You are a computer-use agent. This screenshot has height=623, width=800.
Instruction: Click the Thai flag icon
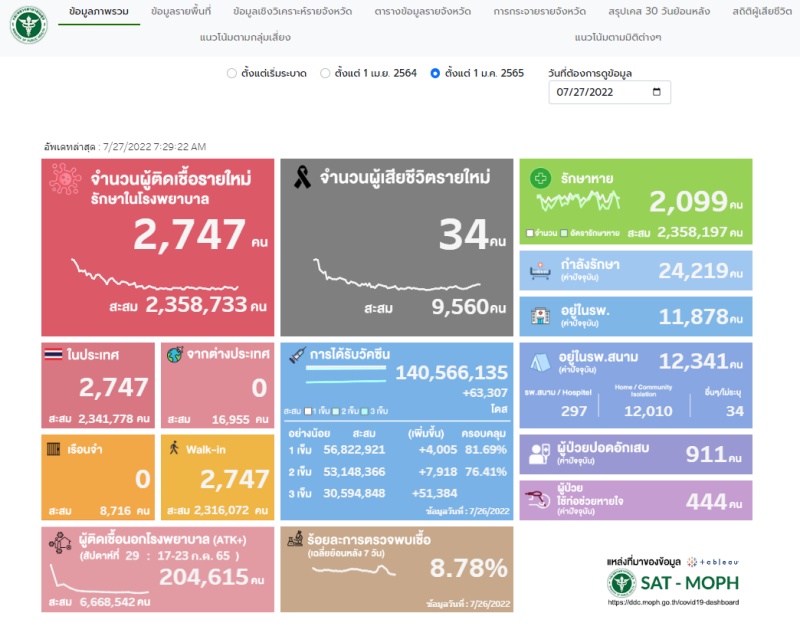point(53,354)
